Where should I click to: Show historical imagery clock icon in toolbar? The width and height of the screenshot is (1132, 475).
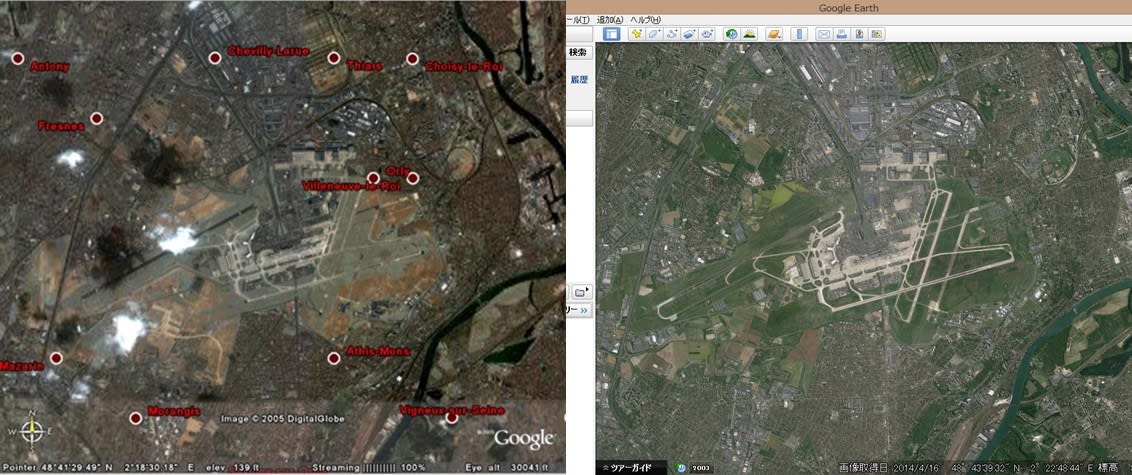(x=732, y=34)
